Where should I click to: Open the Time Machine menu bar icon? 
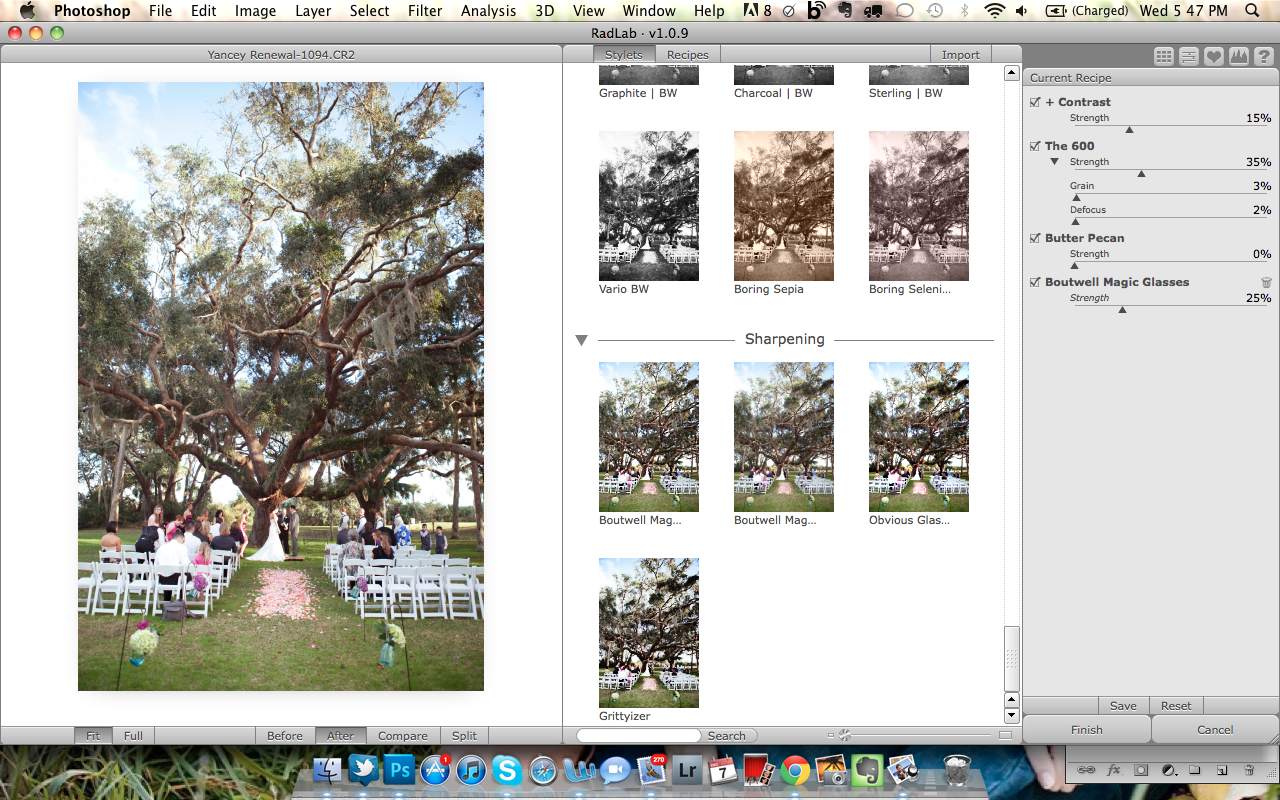tap(934, 11)
